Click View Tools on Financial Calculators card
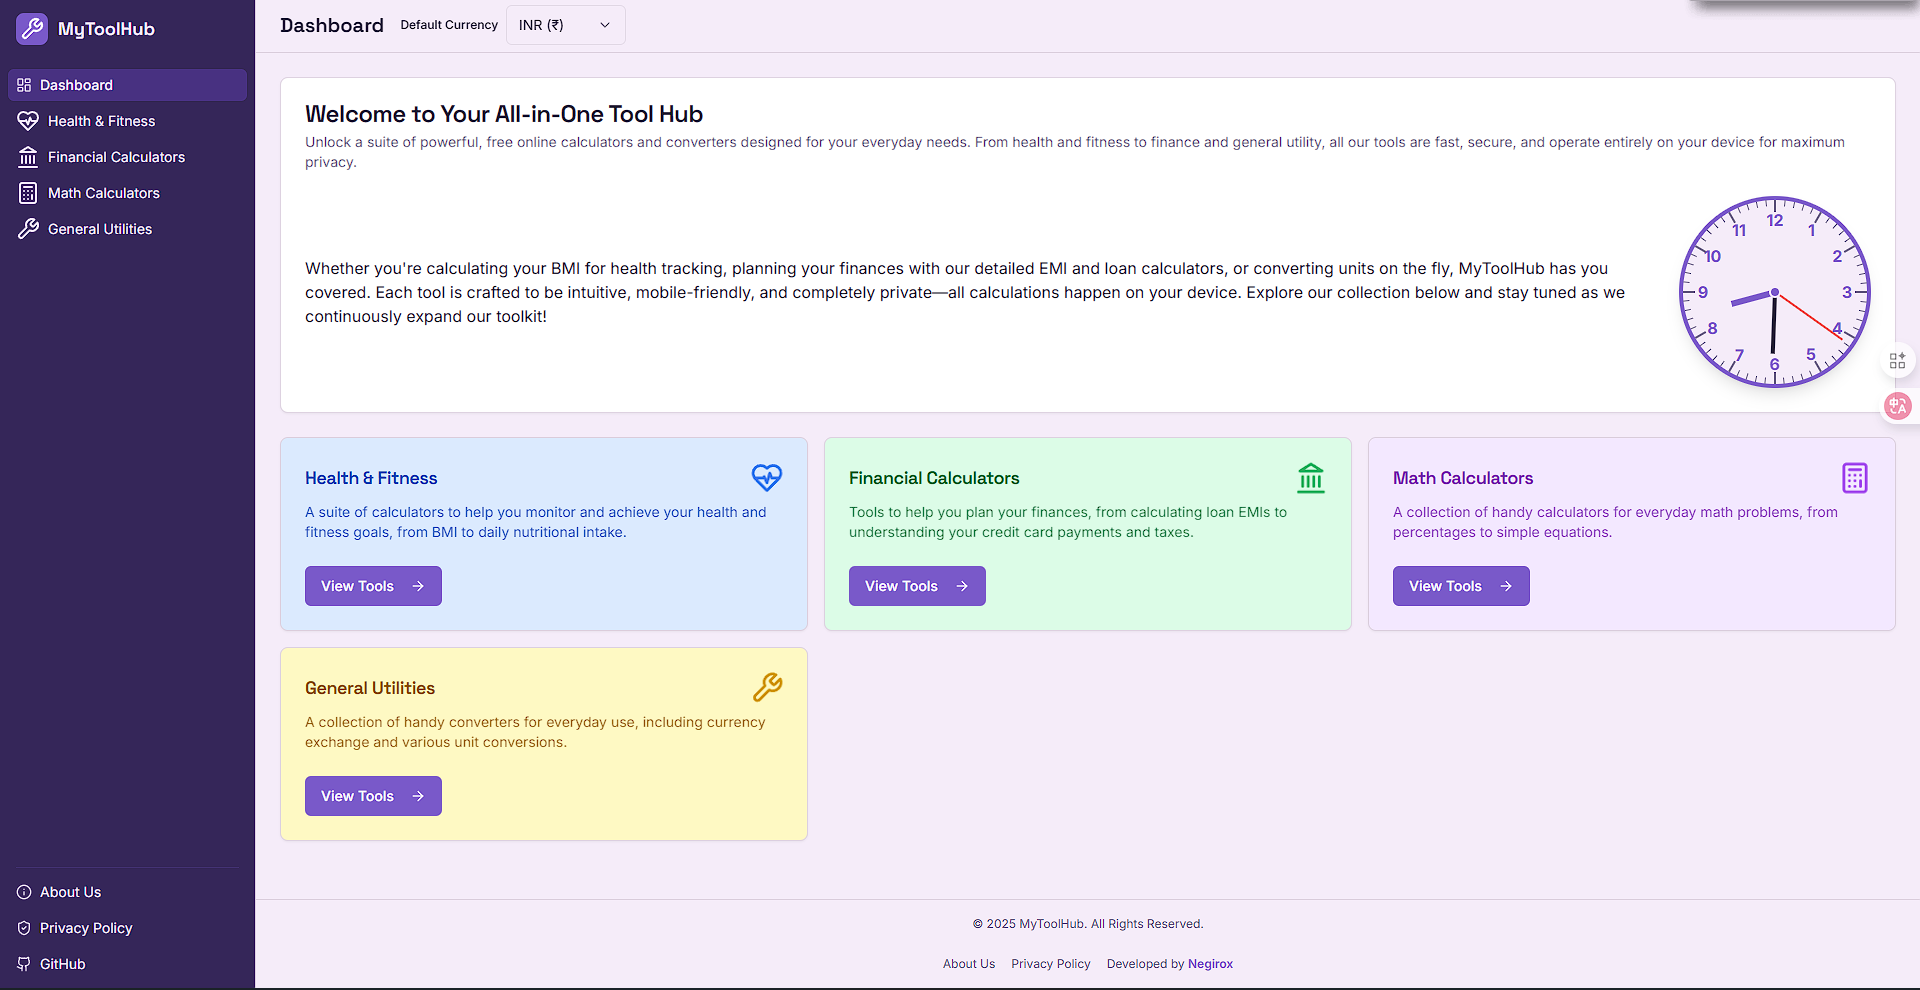 tap(917, 586)
